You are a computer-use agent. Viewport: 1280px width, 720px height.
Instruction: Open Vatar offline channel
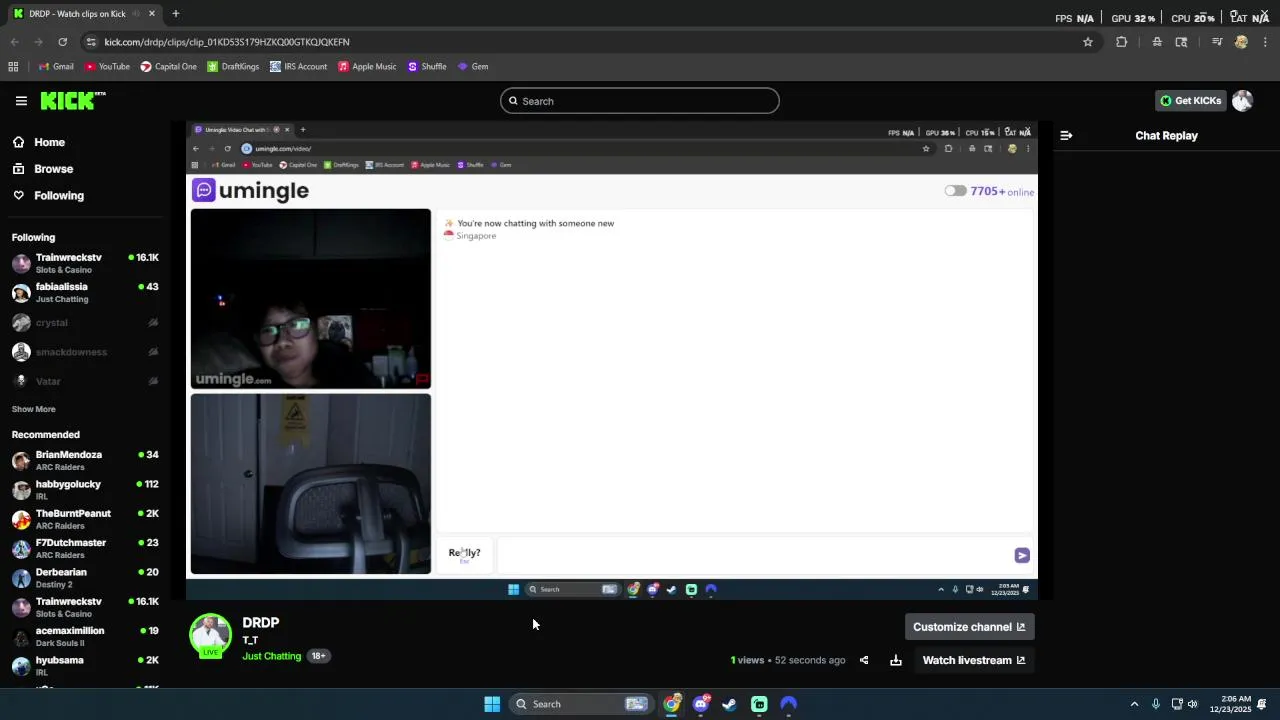[x=85, y=381]
